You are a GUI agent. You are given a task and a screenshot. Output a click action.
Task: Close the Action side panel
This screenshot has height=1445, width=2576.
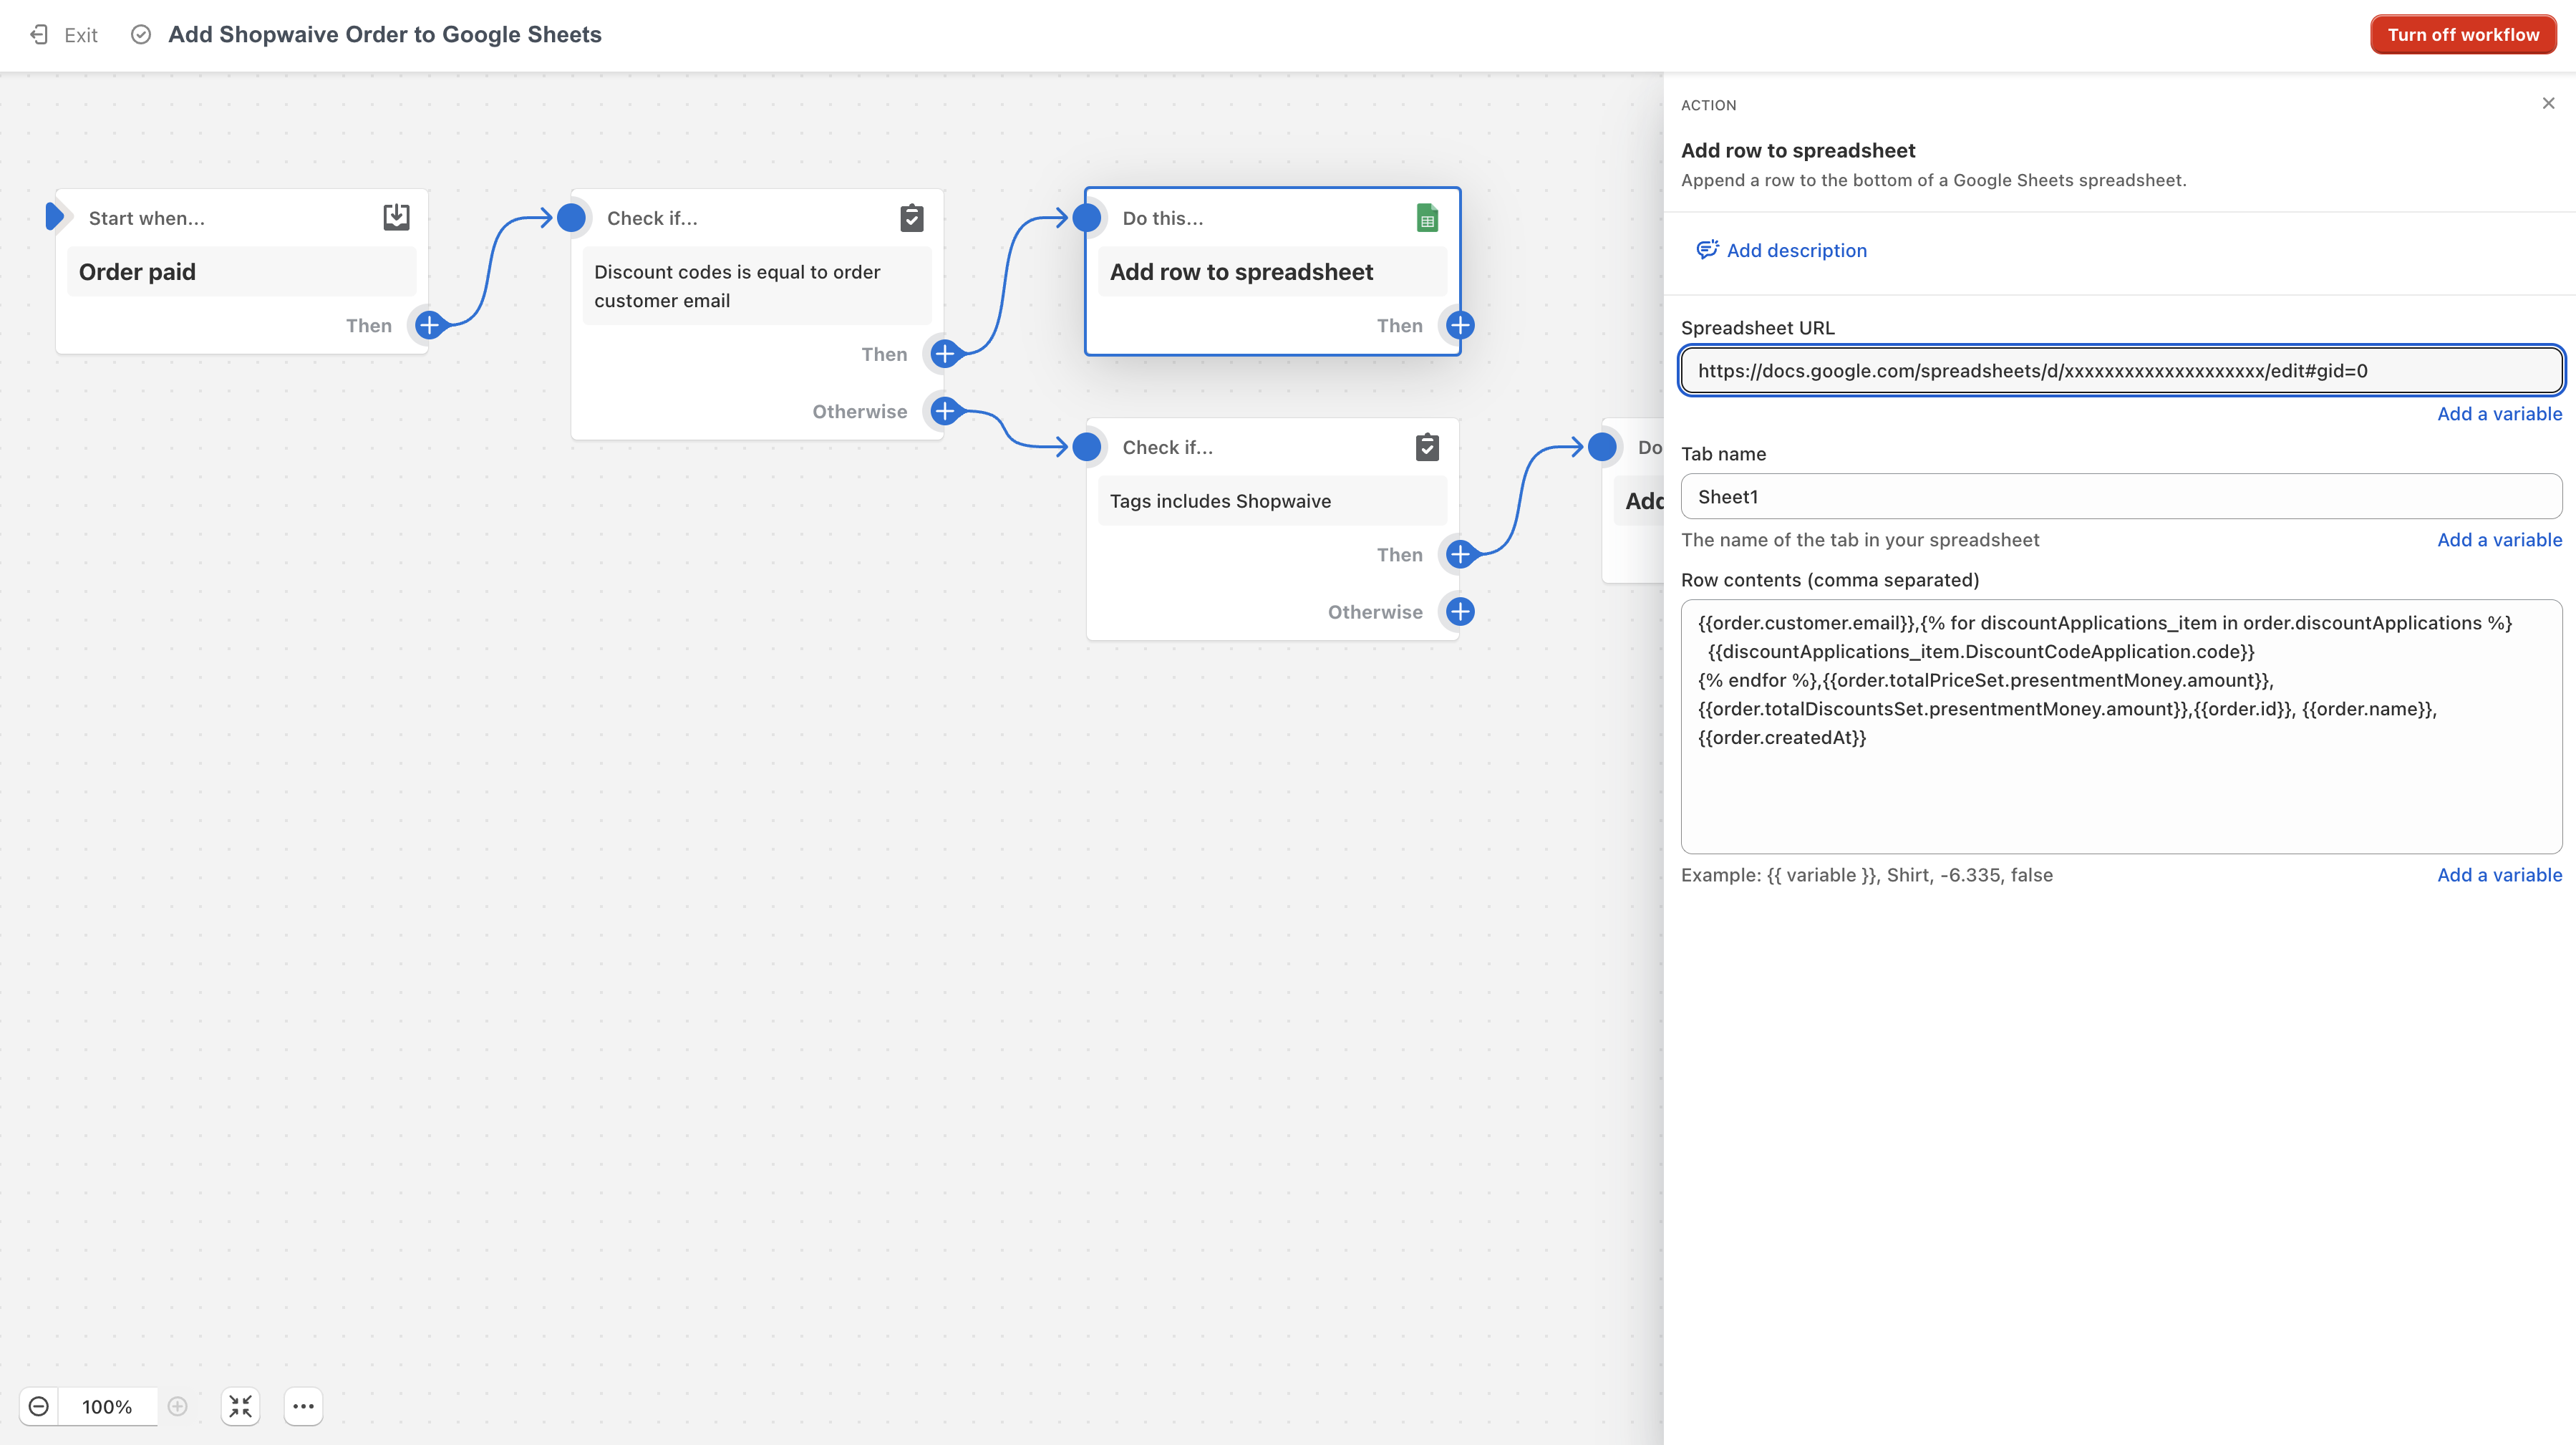point(2548,103)
